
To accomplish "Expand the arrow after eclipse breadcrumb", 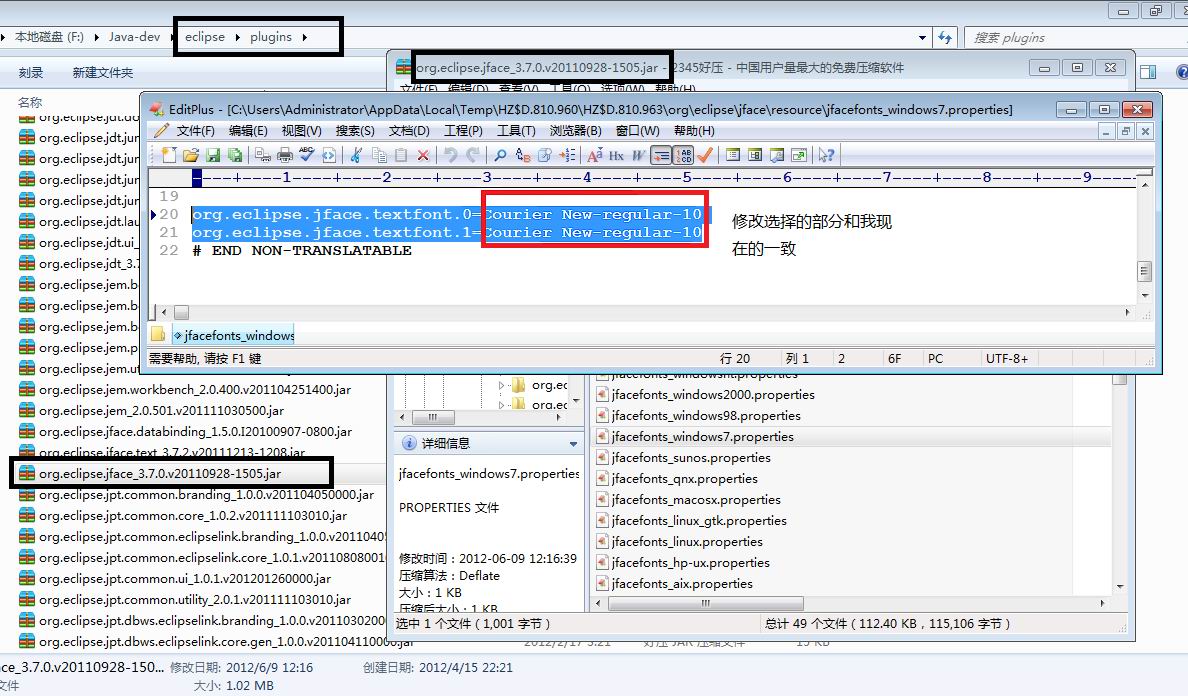I will (237, 37).
